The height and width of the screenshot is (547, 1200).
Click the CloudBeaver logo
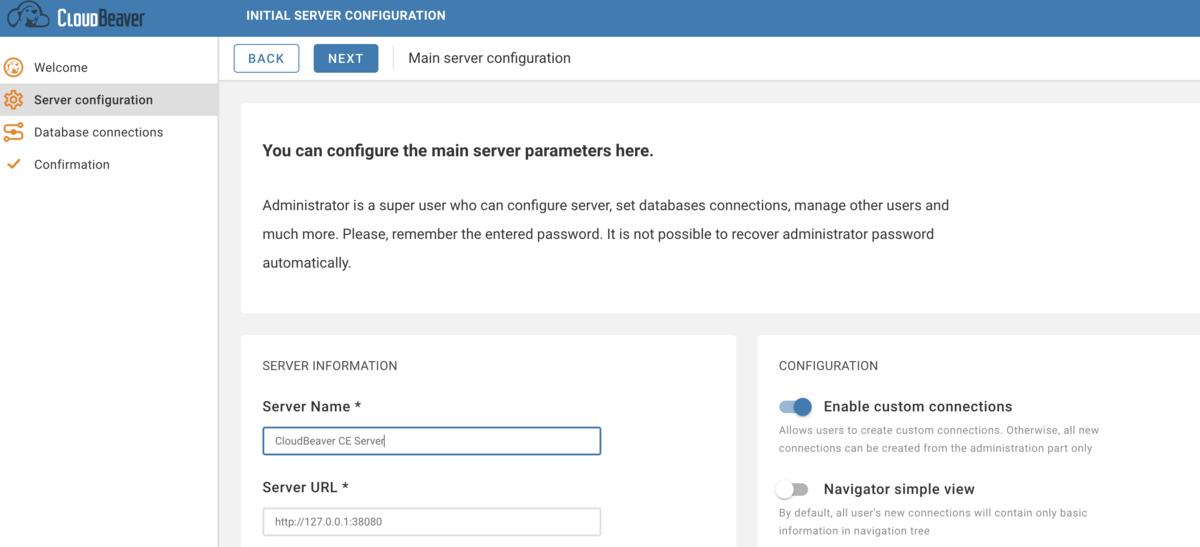click(75, 17)
